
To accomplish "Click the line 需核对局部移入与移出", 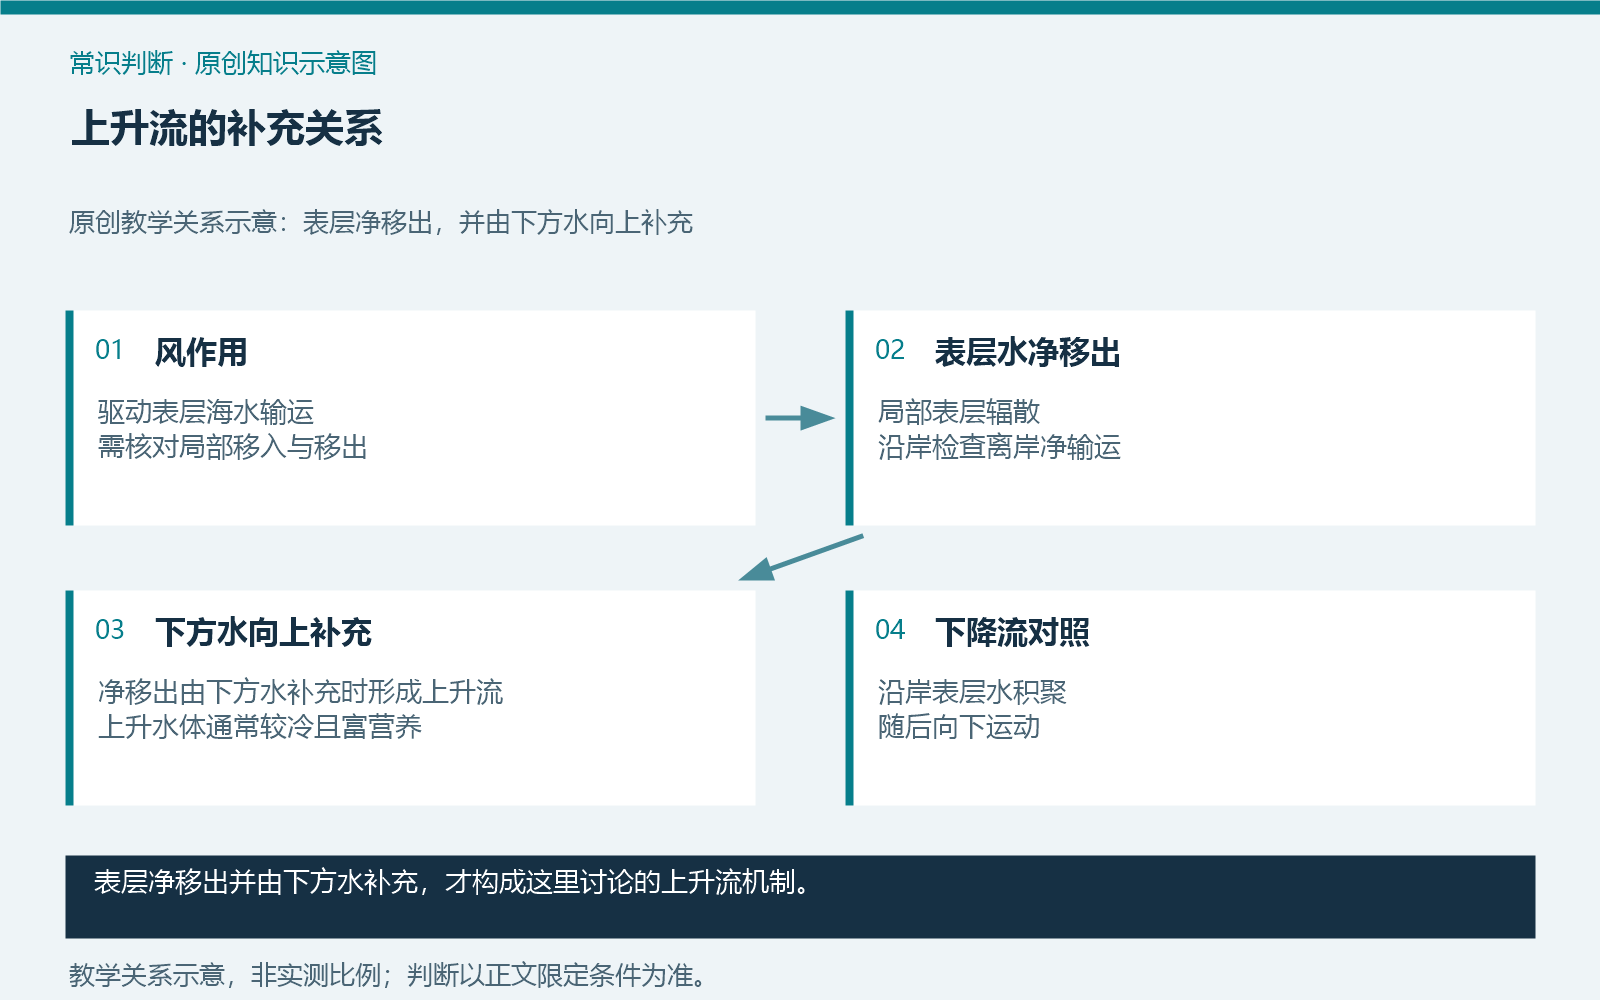I will [233, 447].
